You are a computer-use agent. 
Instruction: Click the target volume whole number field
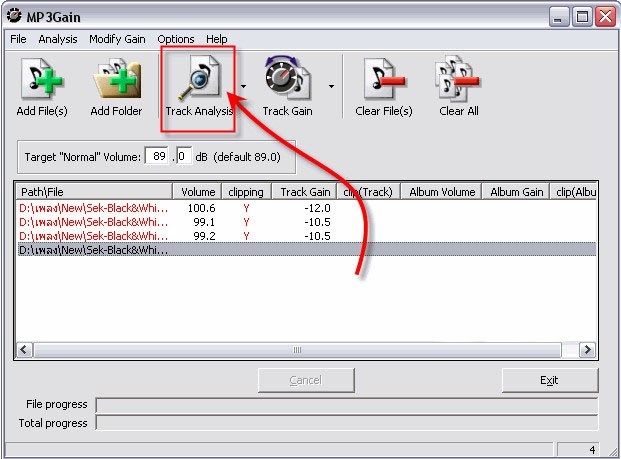(x=157, y=156)
